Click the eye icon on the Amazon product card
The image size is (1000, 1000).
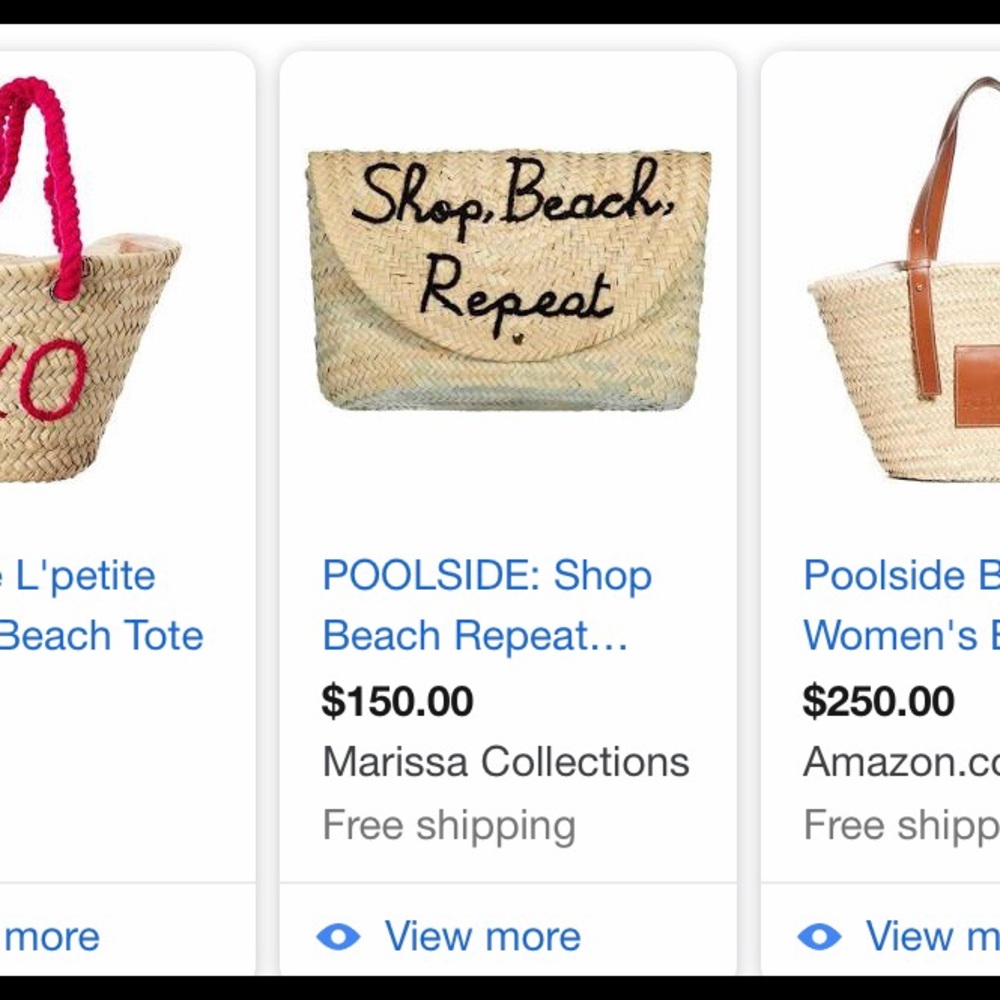click(820, 936)
